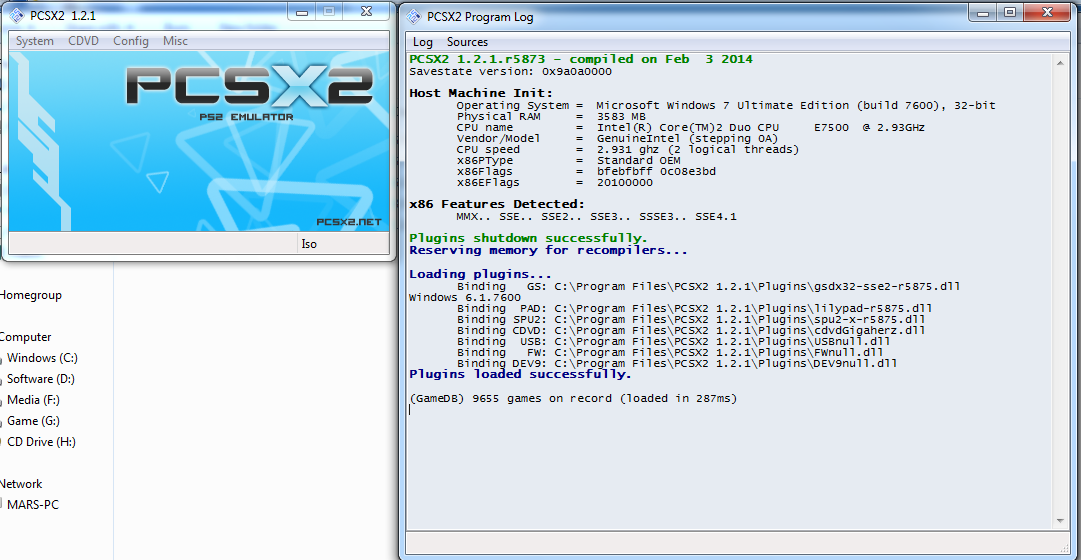
Task: Open the System menu in PCSX2
Action: pyautogui.click(x=34, y=41)
